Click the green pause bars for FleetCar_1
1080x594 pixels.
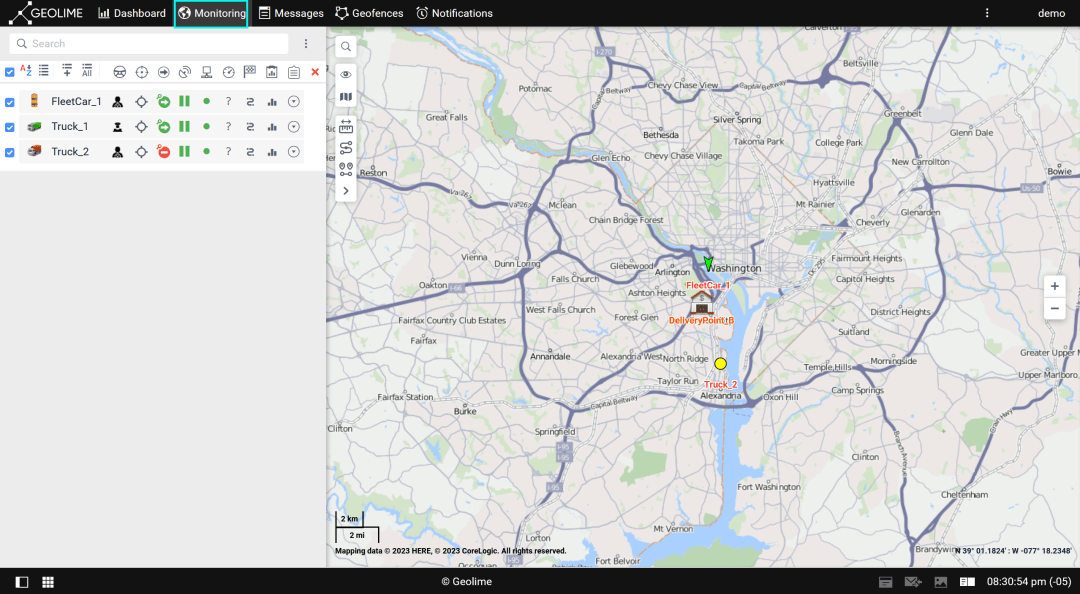click(x=185, y=101)
